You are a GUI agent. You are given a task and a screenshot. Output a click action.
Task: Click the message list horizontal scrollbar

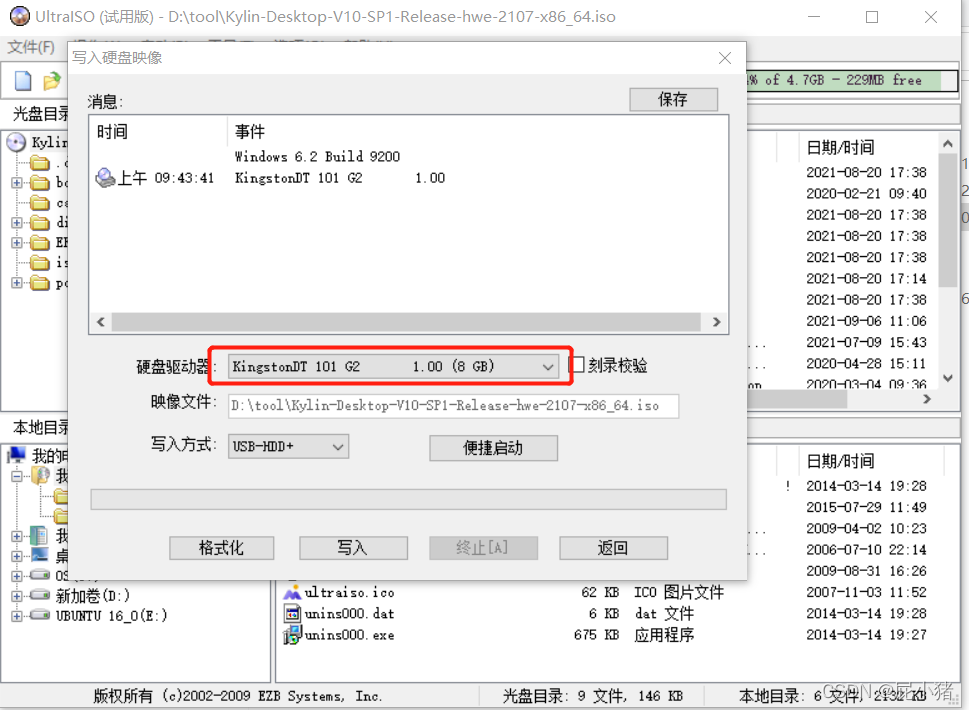pyautogui.click(x=406, y=322)
